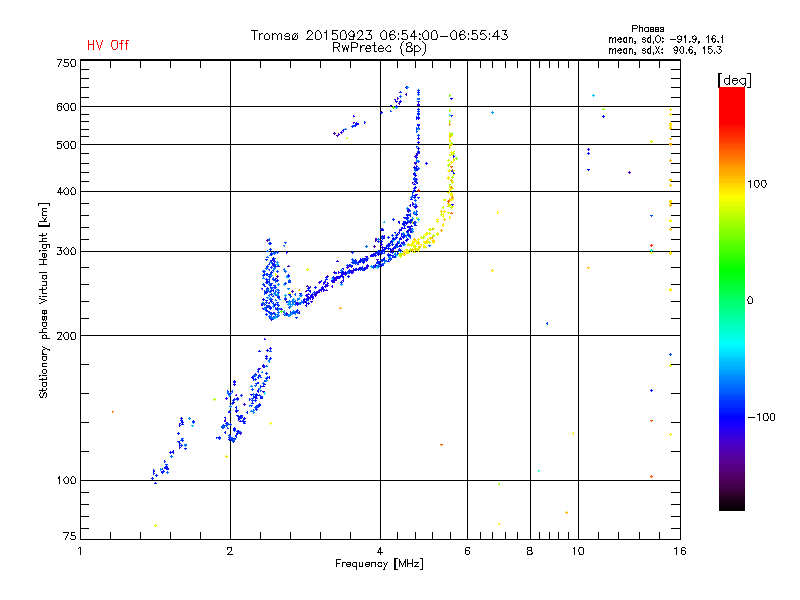This screenshot has height=600, width=800.
Task: Click the colorbar "0" tick label
Action: point(750,301)
